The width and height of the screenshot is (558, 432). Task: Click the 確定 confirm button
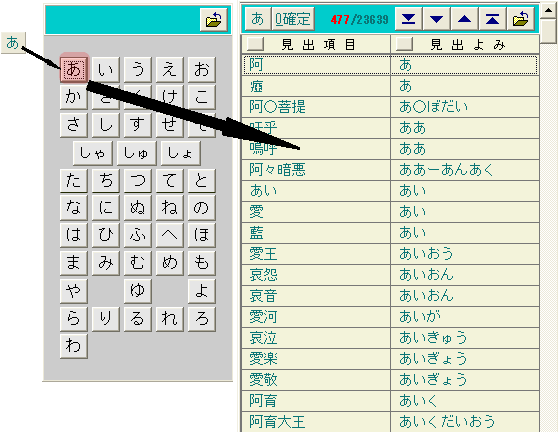pos(293,19)
